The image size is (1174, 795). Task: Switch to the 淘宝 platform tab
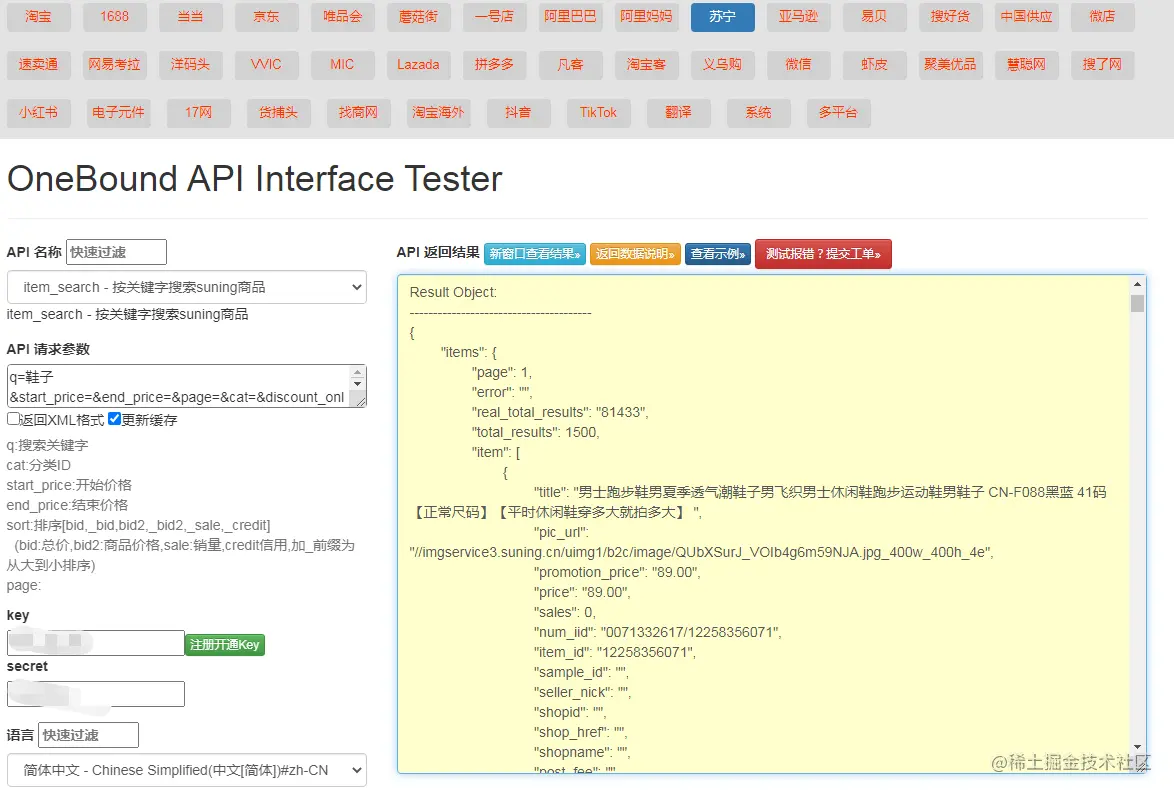click(x=38, y=16)
